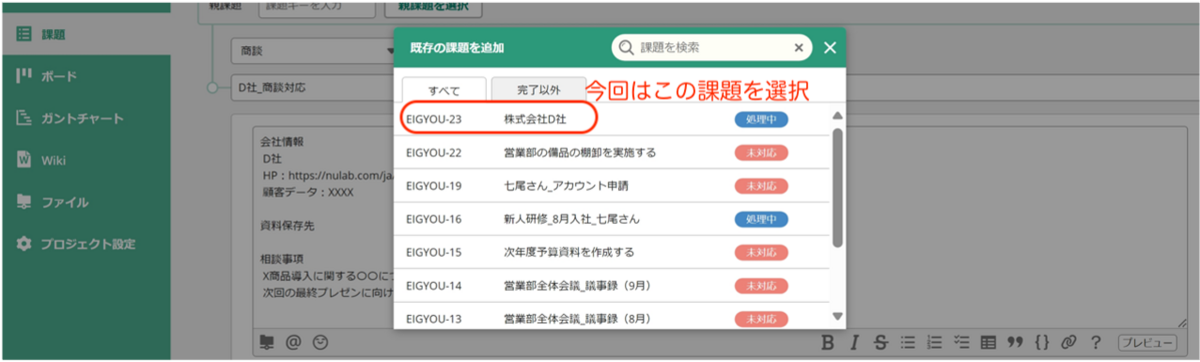Image resolution: width=1200 pixels, height=362 pixels.
Task: Click 処理中 status badge of EIGYOU-16
Action: [761, 218]
